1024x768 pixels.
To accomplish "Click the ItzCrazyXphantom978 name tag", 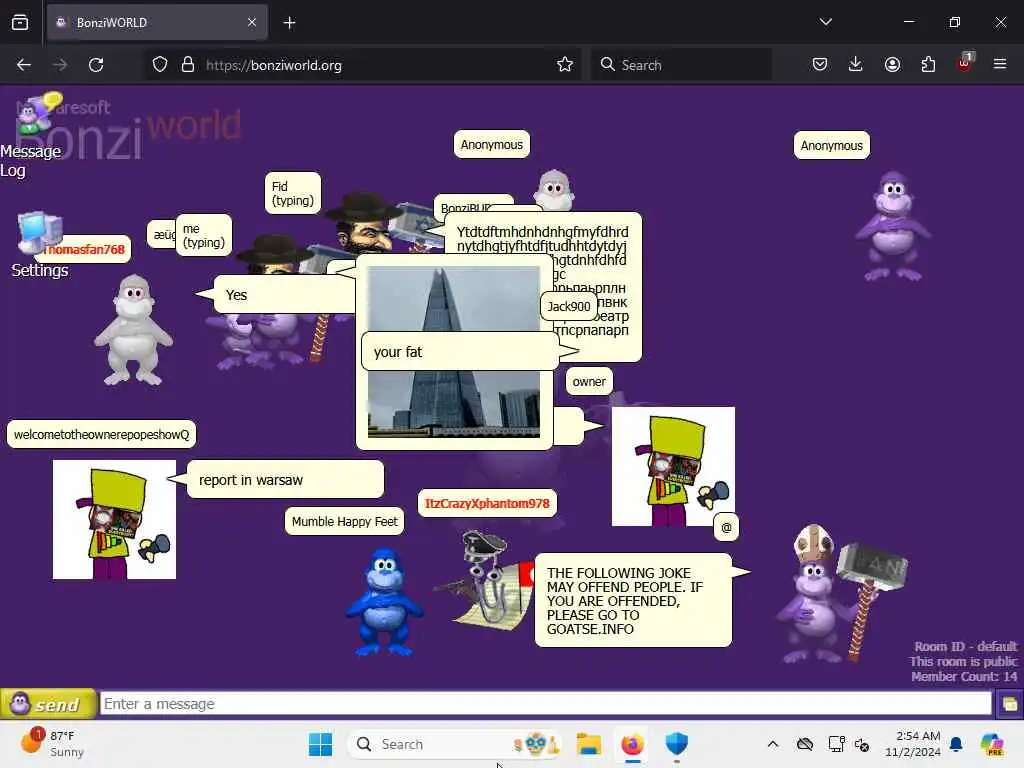I will [x=487, y=504].
